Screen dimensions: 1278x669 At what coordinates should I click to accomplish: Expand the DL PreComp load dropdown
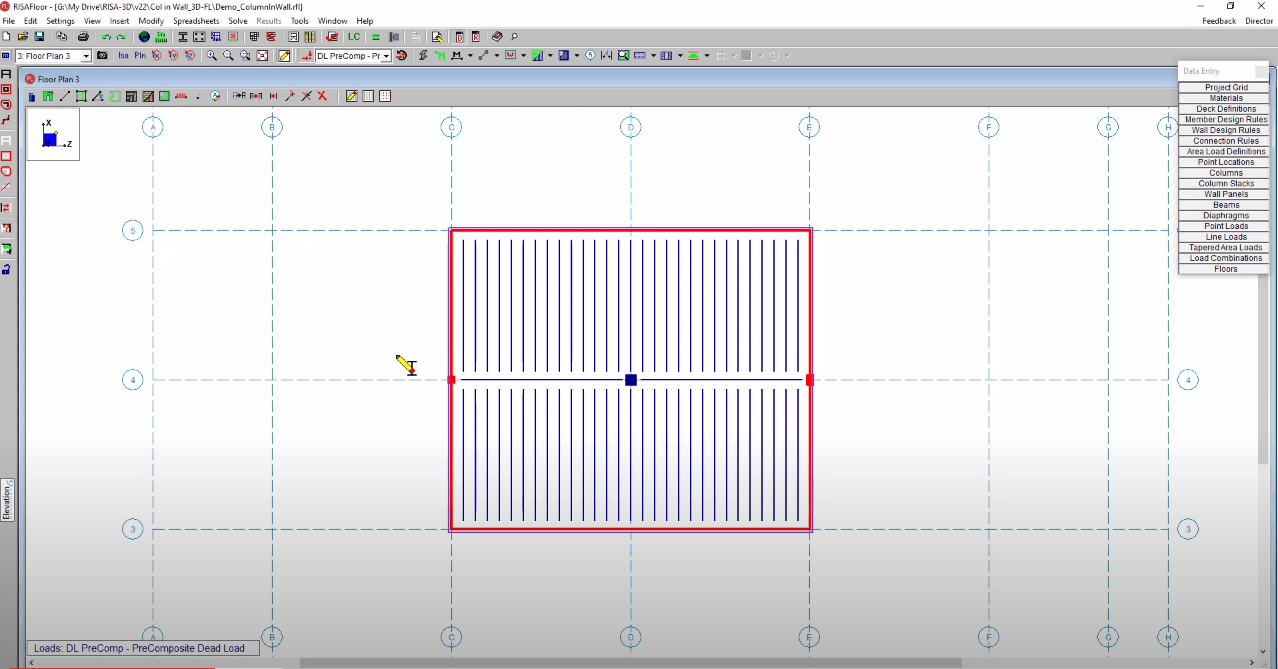point(386,56)
